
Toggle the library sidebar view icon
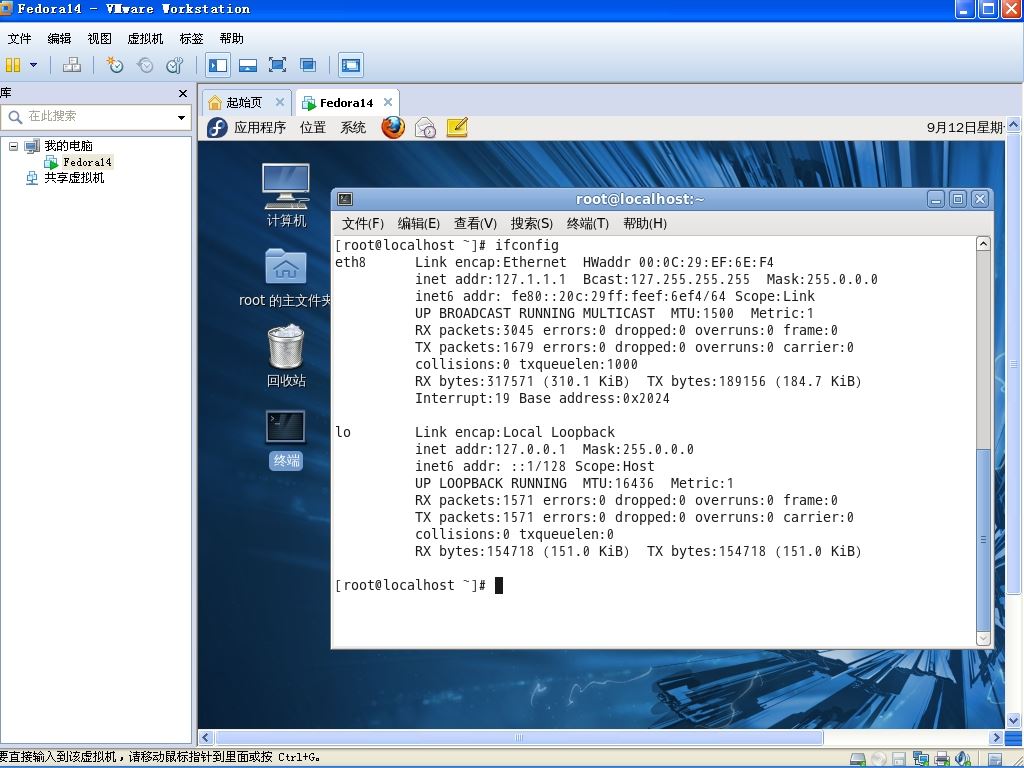pos(217,65)
